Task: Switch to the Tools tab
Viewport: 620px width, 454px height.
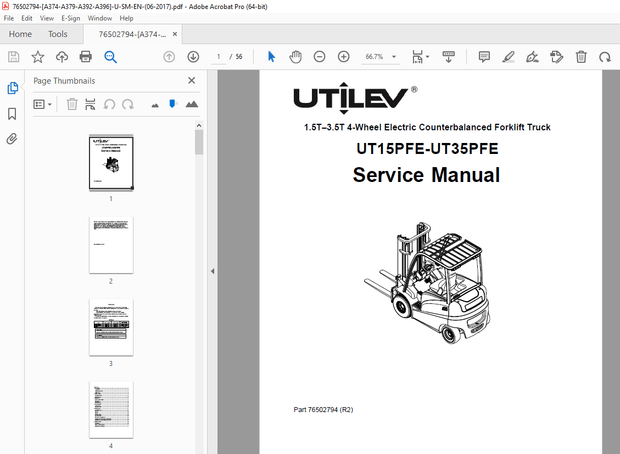Action: 58,34
